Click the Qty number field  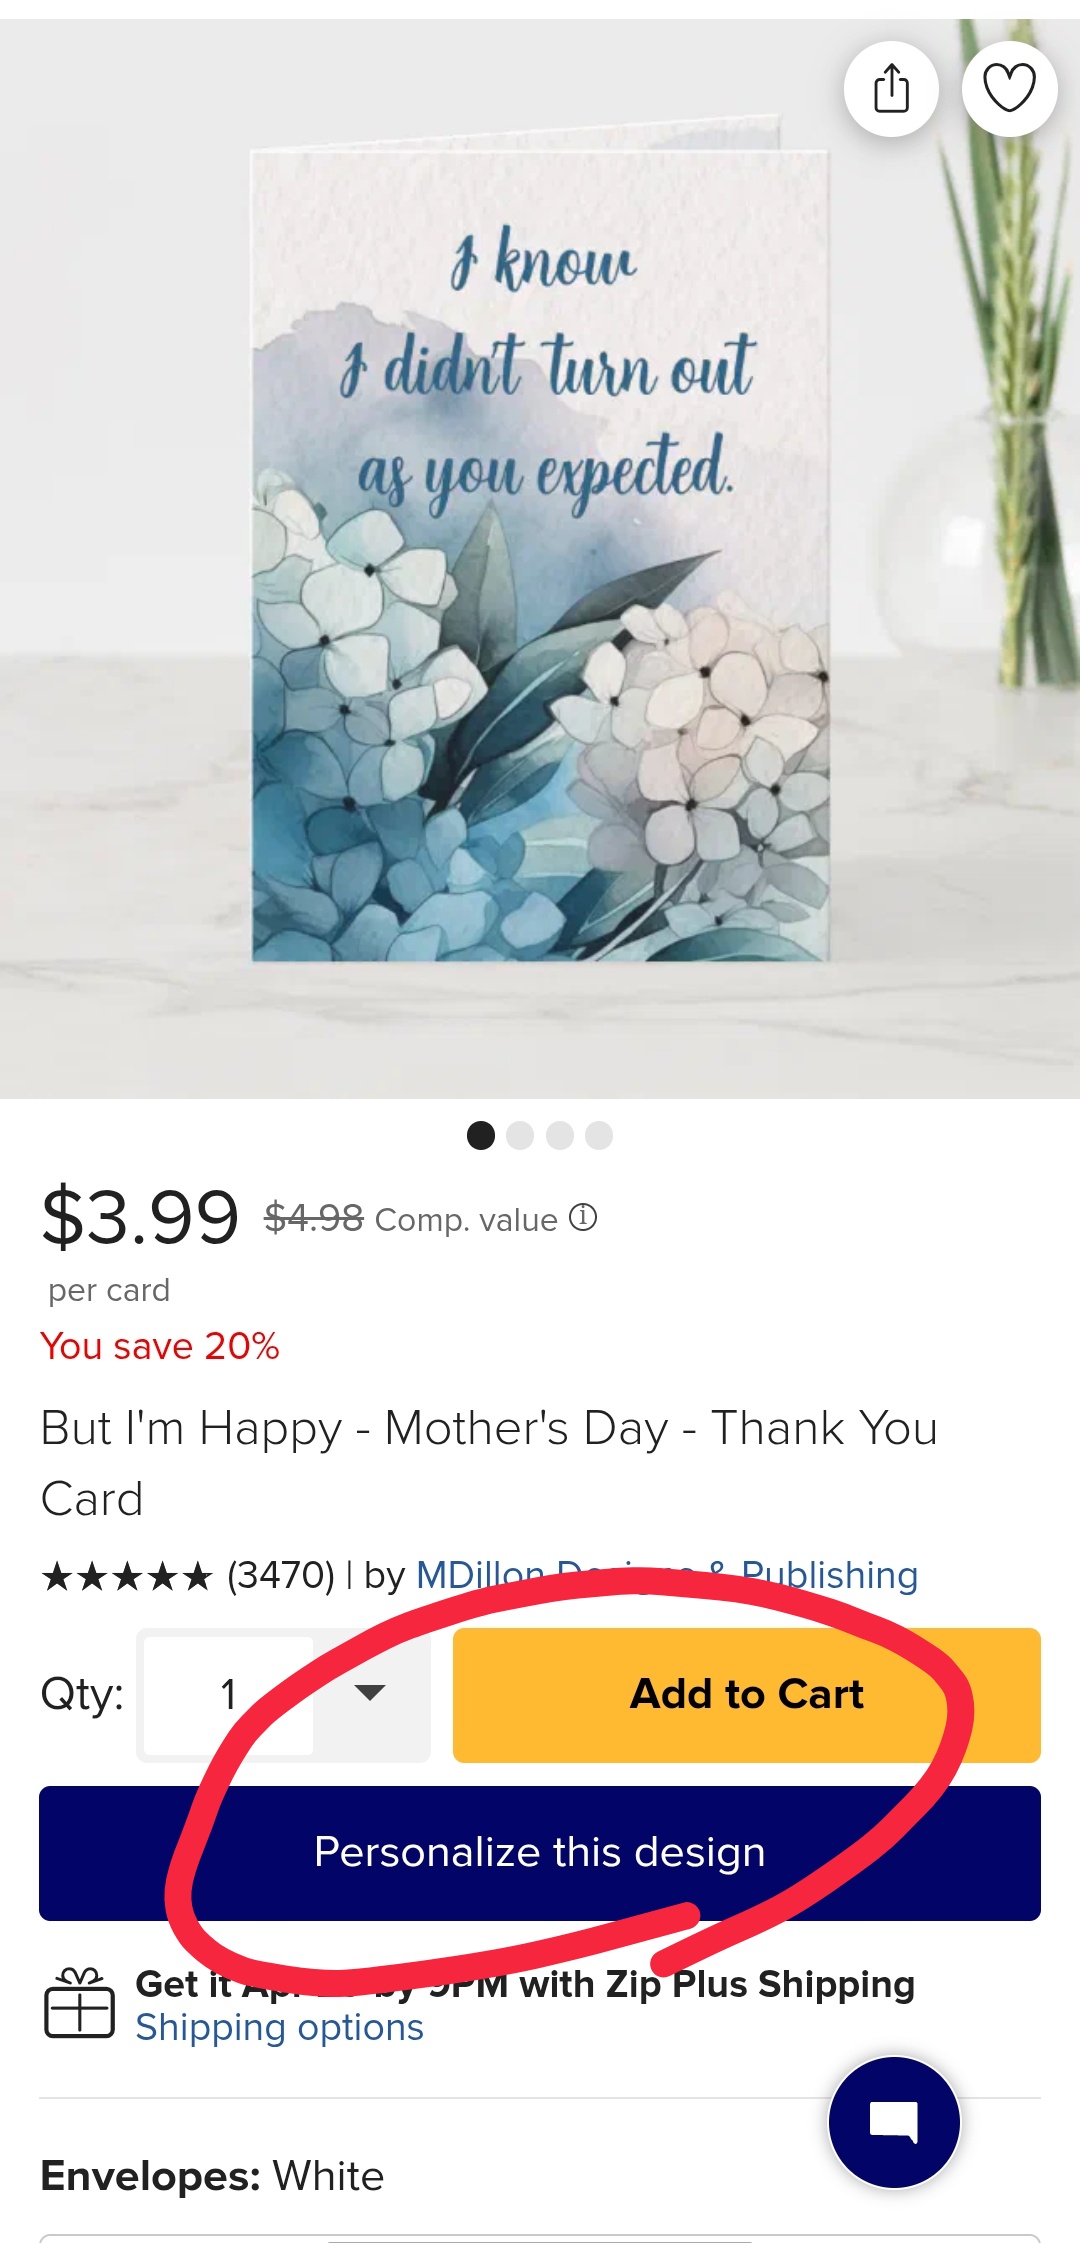coord(229,1695)
